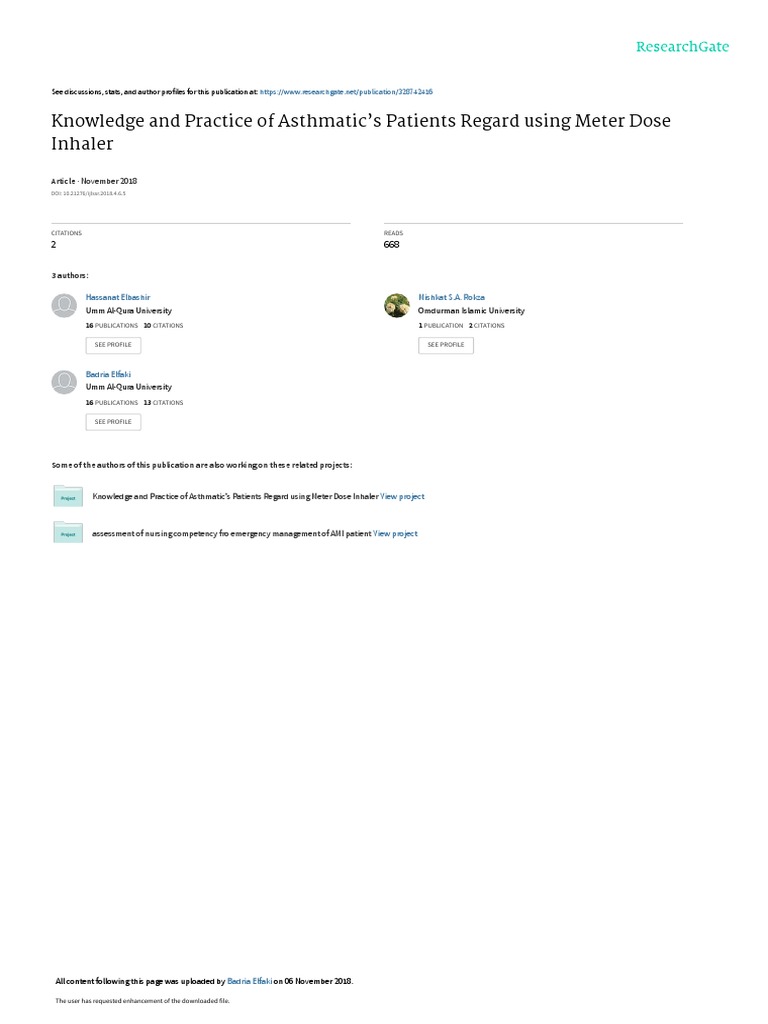768x1024 pixels.
Task: Click Hassanat Elbashir's gray avatar icon
Action: coord(64,306)
